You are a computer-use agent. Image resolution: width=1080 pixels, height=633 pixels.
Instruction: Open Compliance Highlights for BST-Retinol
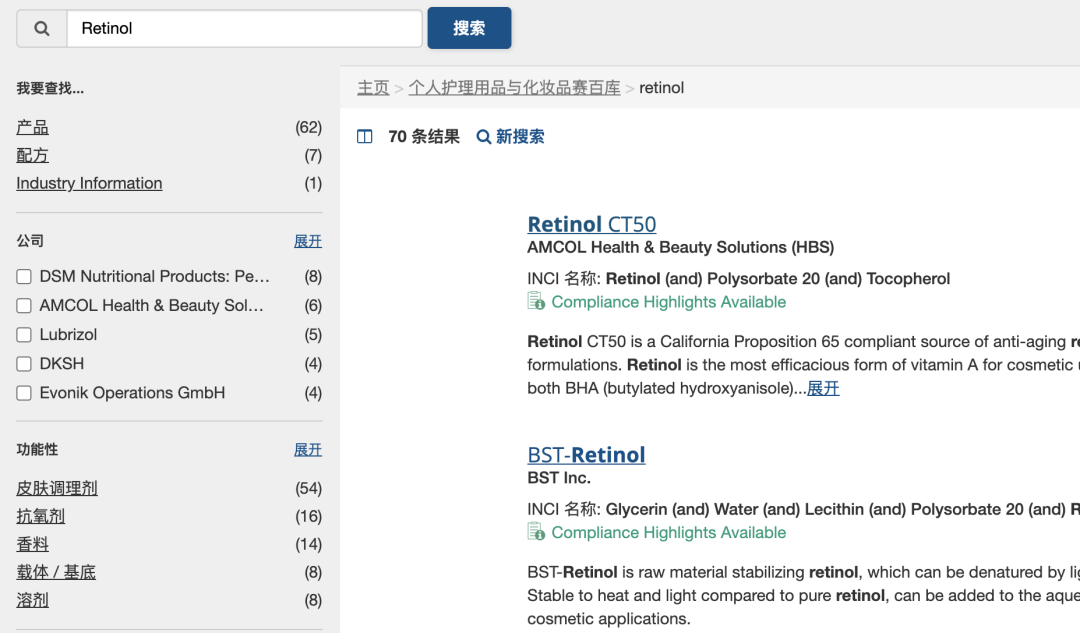[x=667, y=532]
